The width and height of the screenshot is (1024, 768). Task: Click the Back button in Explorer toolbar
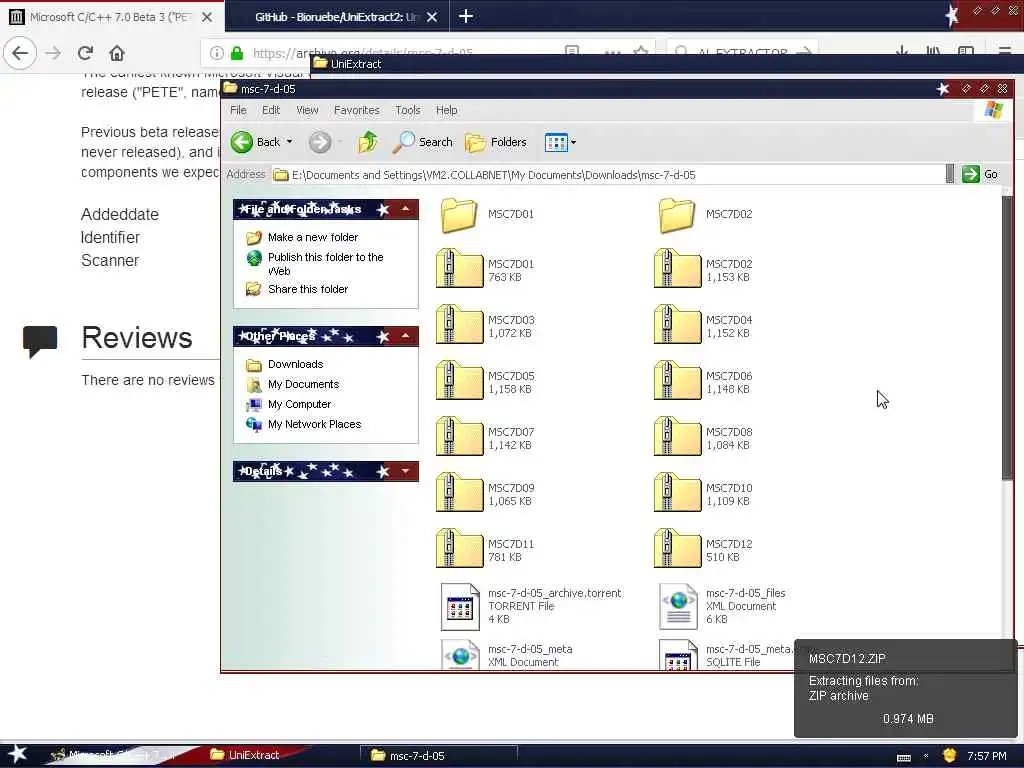click(255, 142)
